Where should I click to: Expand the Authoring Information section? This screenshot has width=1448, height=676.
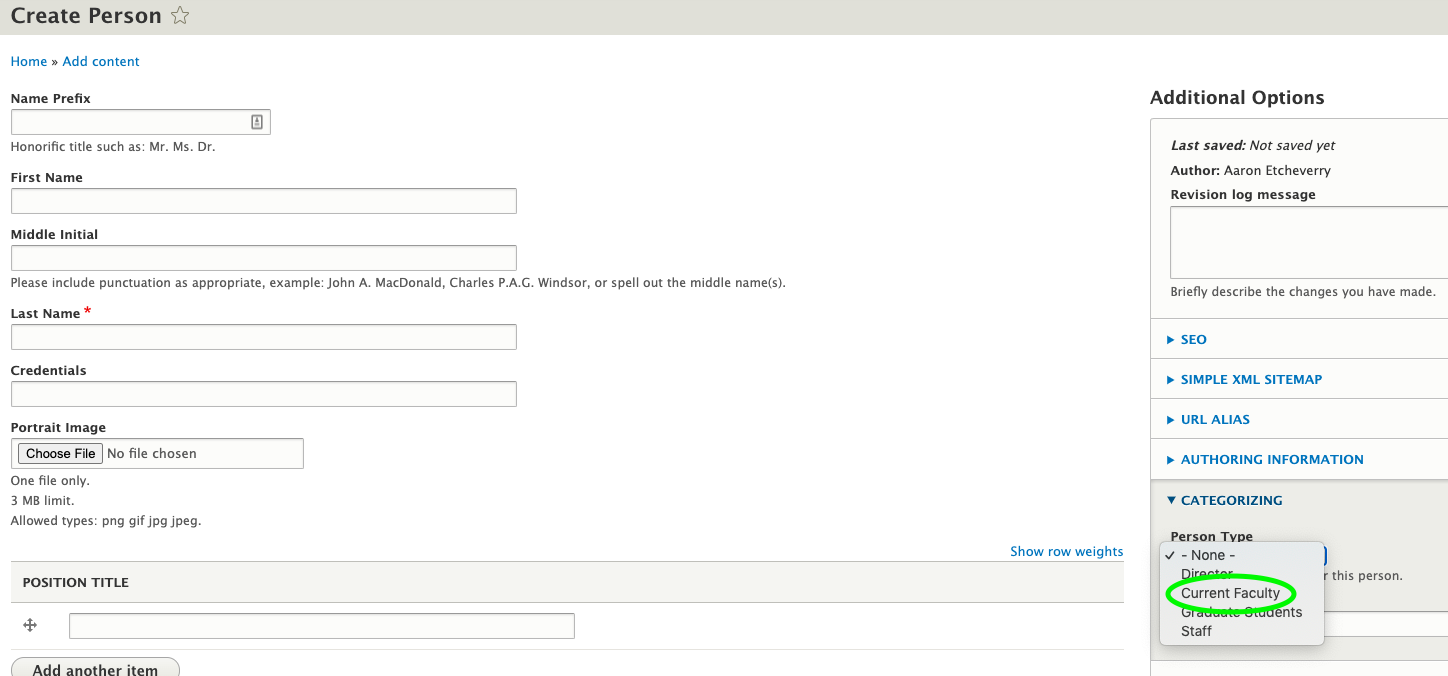[x=1271, y=459]
